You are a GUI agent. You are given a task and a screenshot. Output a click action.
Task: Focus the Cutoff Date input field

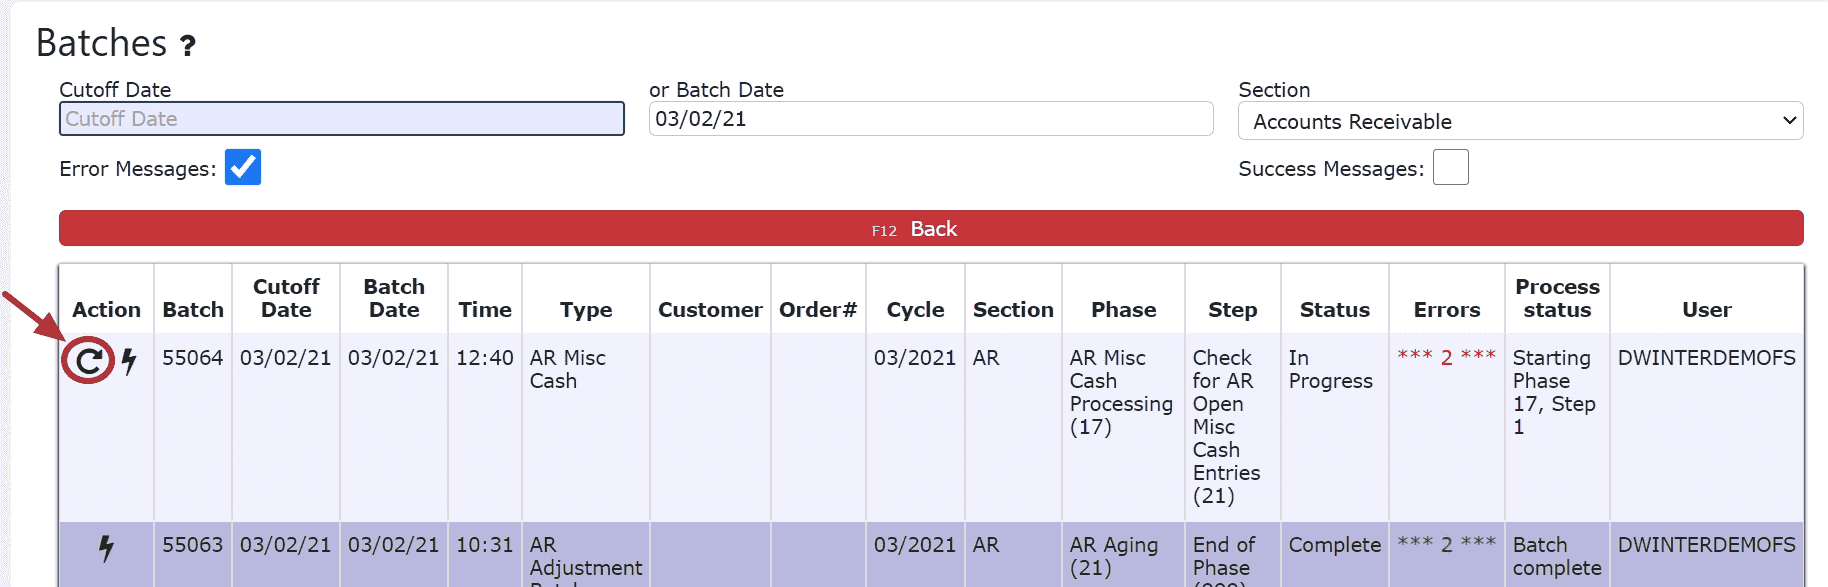click(342, 119)
